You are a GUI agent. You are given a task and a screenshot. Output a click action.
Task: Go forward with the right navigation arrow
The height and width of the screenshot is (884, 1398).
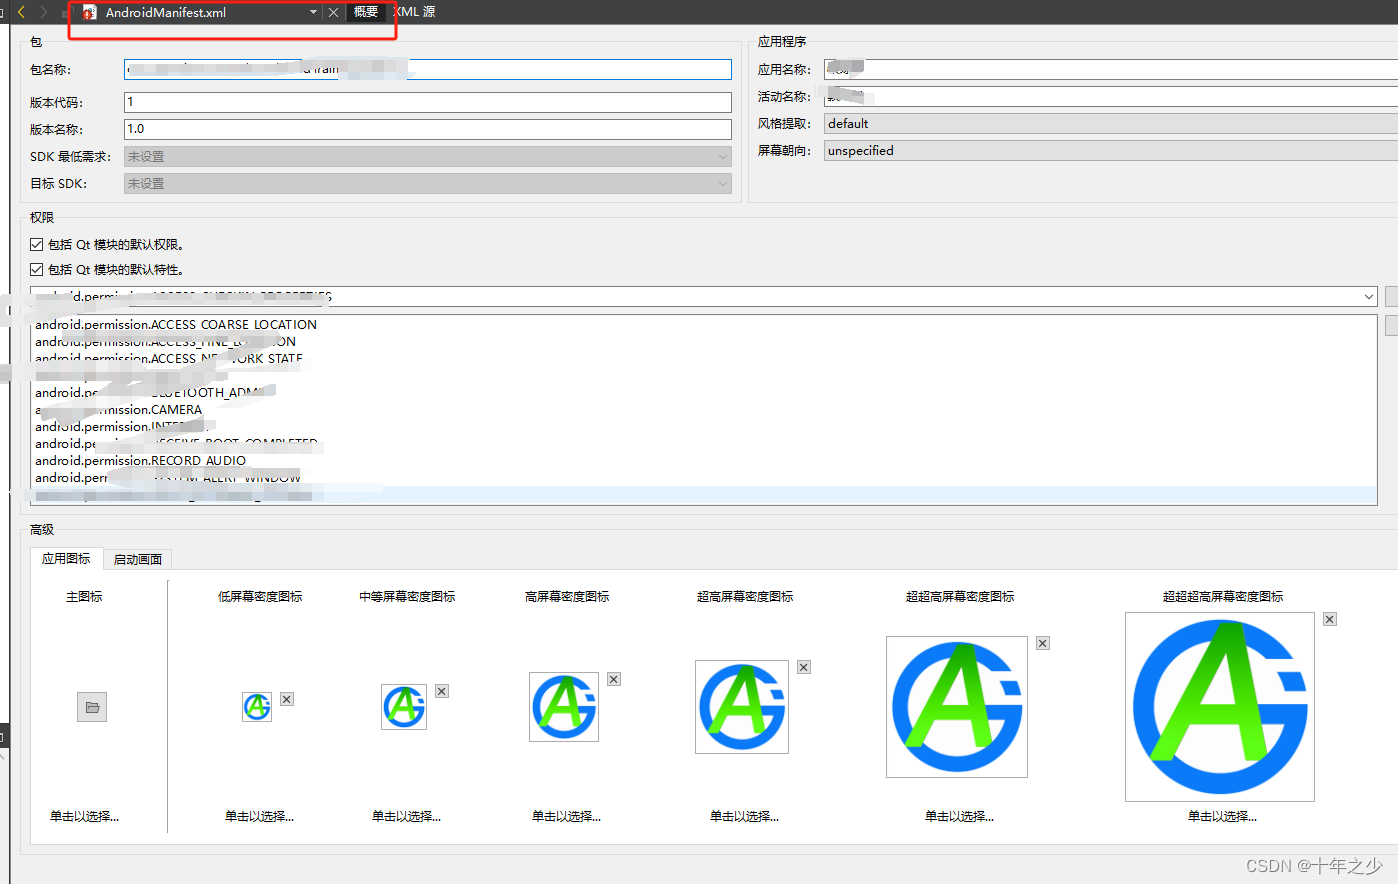point(43,12)
